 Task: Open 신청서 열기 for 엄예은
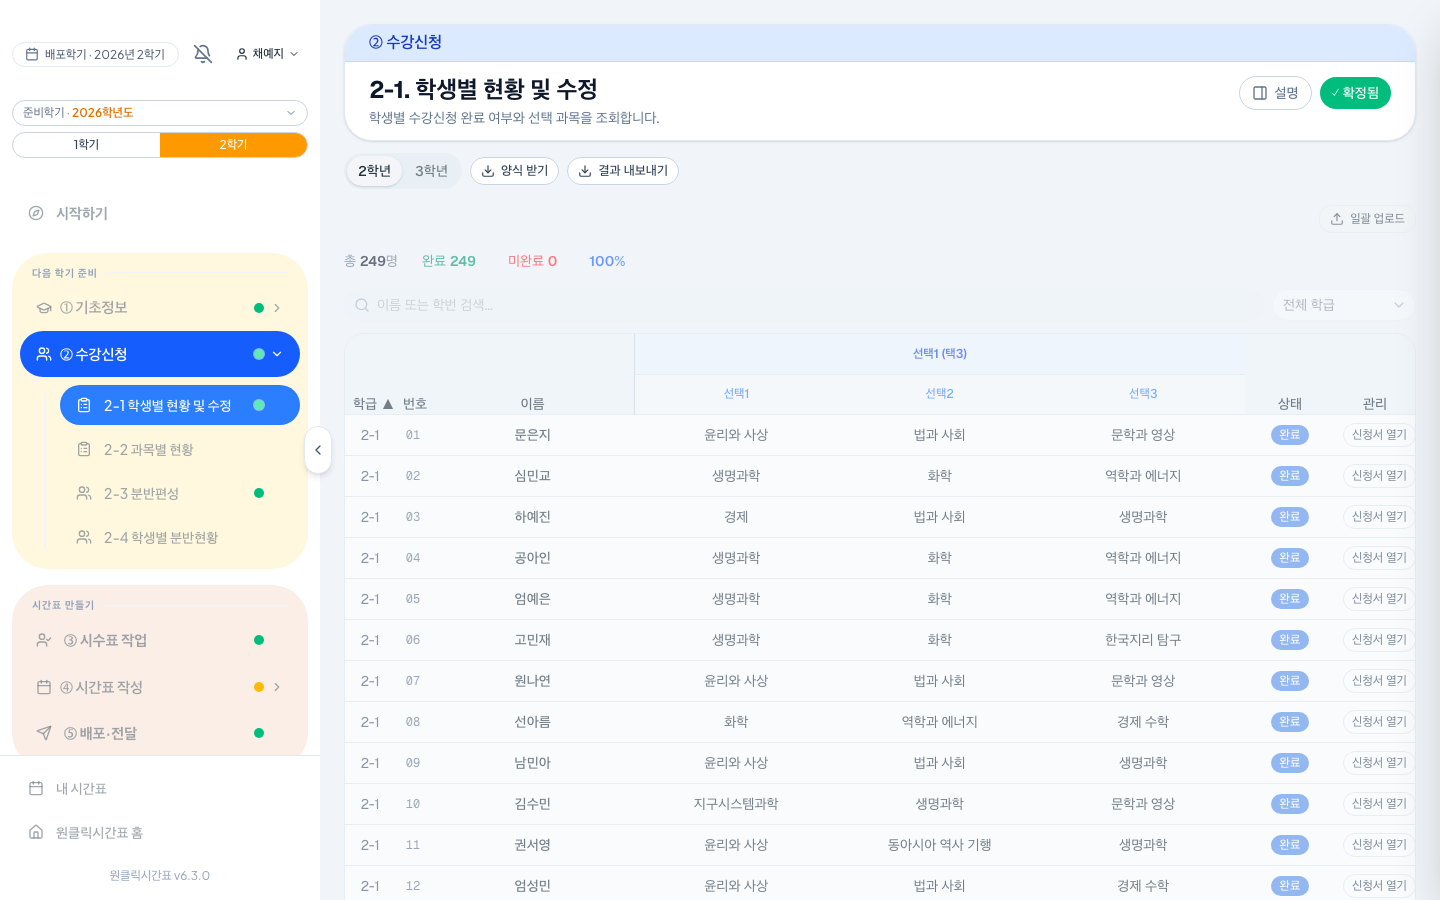tap(1379, 599)
